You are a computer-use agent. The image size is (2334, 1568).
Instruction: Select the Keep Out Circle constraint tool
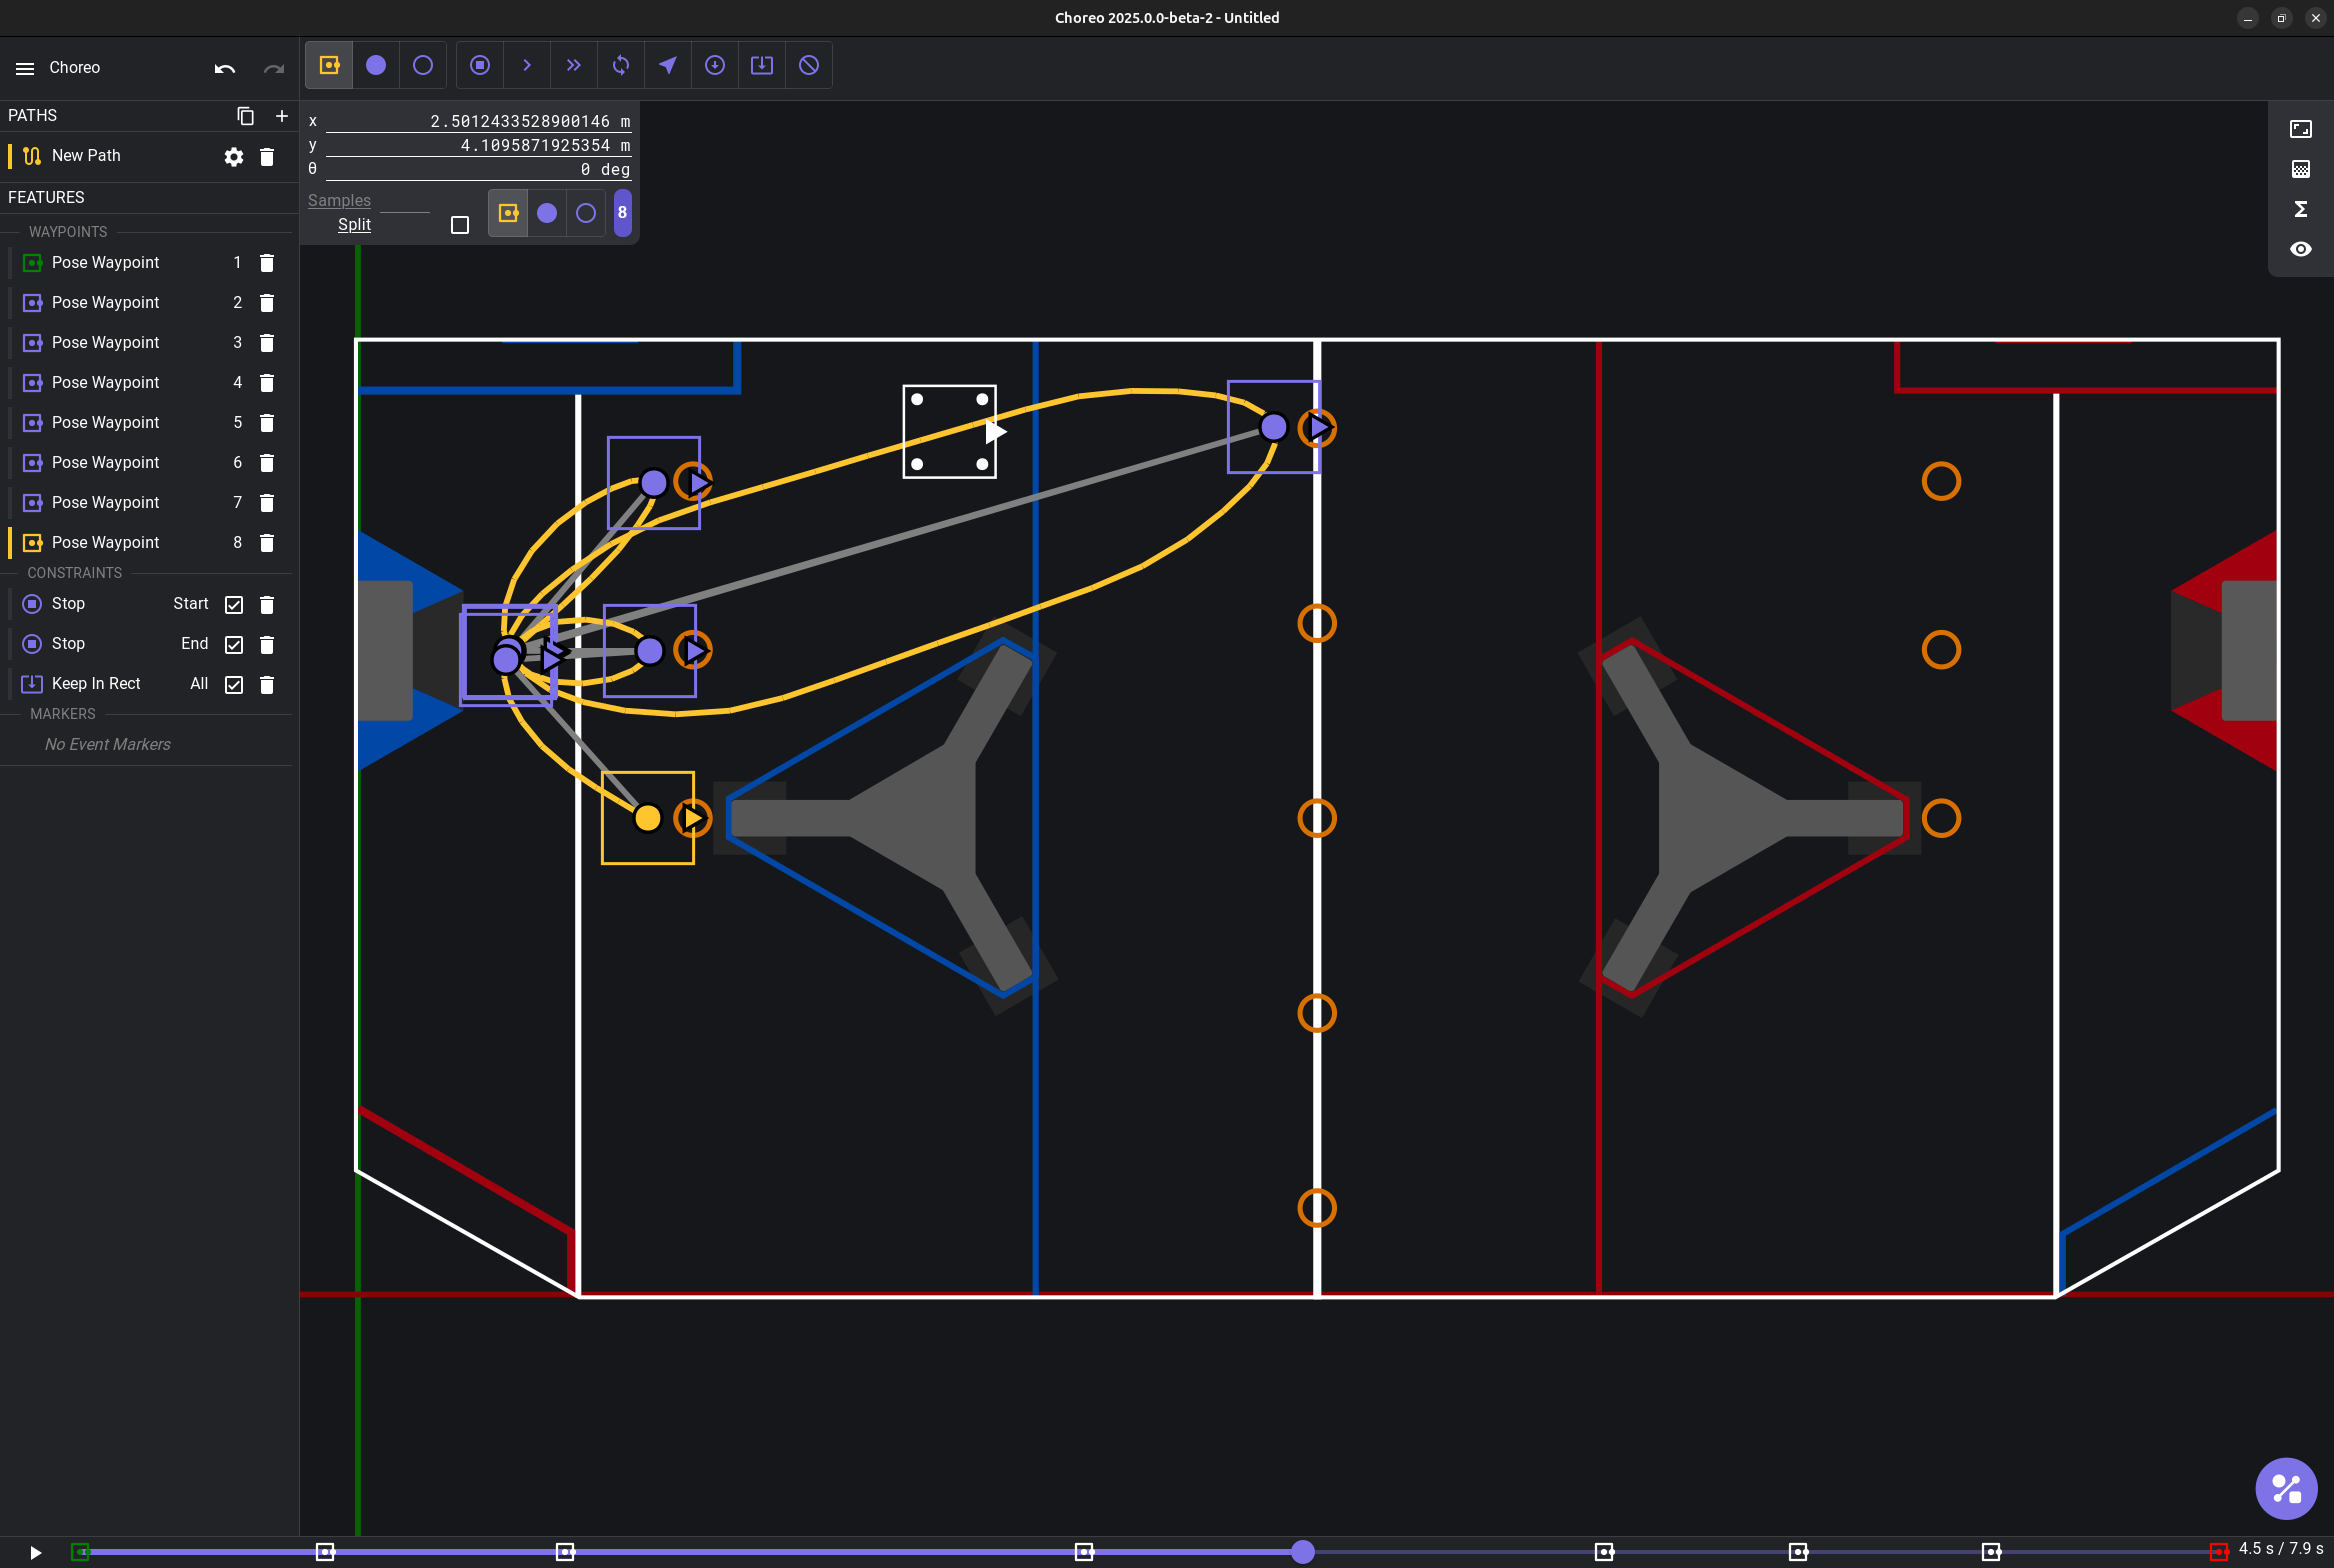coord(808,65)
